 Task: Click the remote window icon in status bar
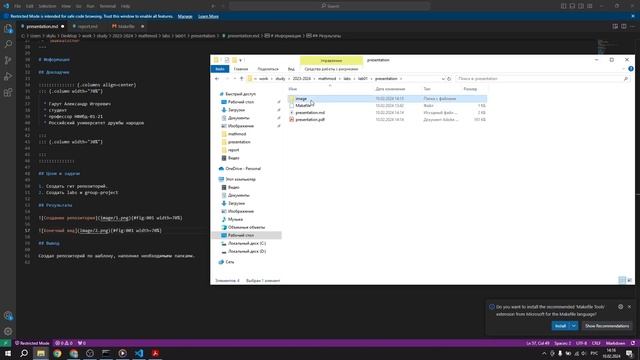(5, 343)
